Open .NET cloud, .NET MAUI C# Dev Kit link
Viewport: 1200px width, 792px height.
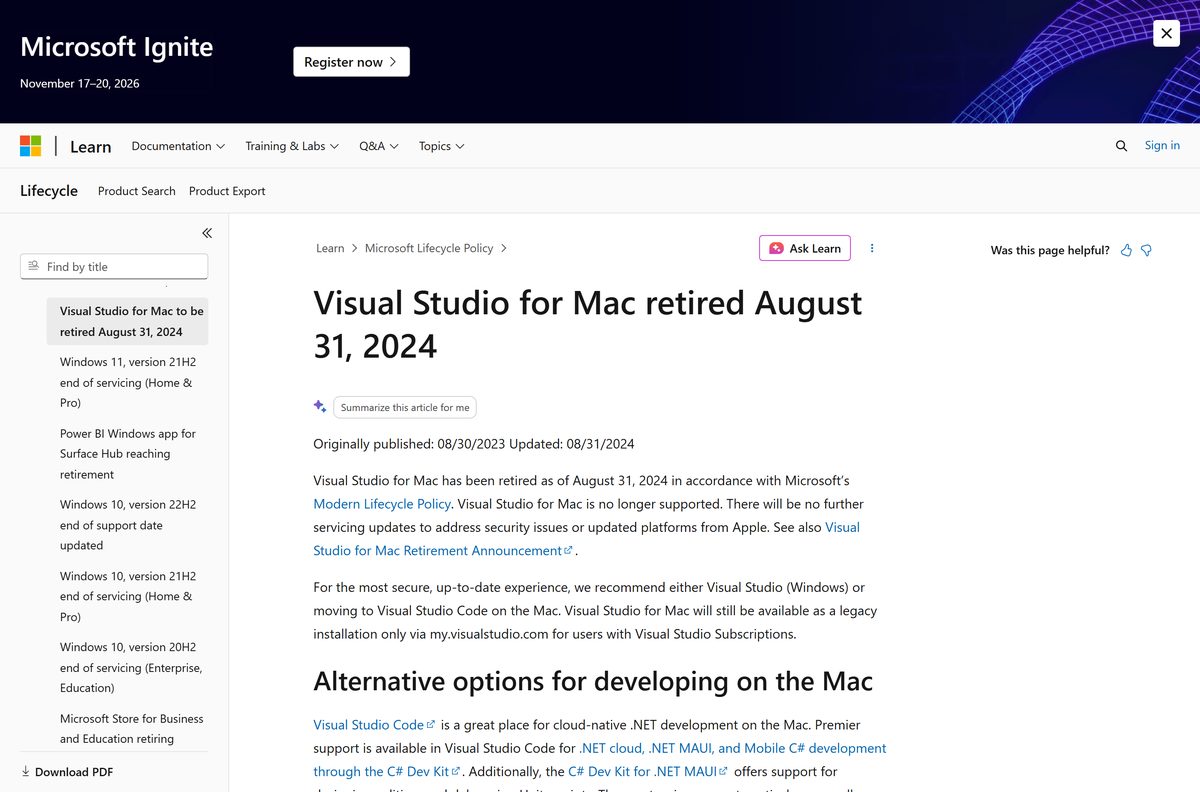(600, 760)
